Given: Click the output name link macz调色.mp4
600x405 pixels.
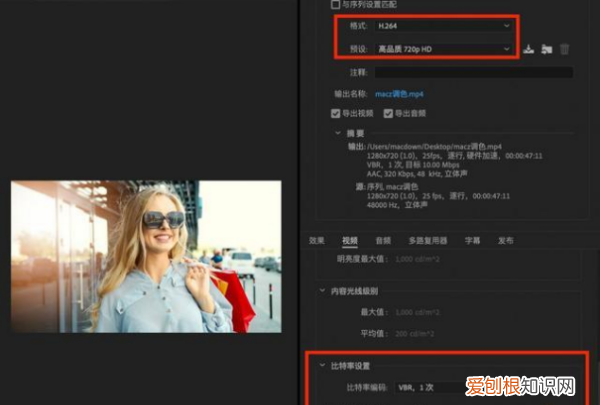Looking at the screenshot, I should (399, 94).
